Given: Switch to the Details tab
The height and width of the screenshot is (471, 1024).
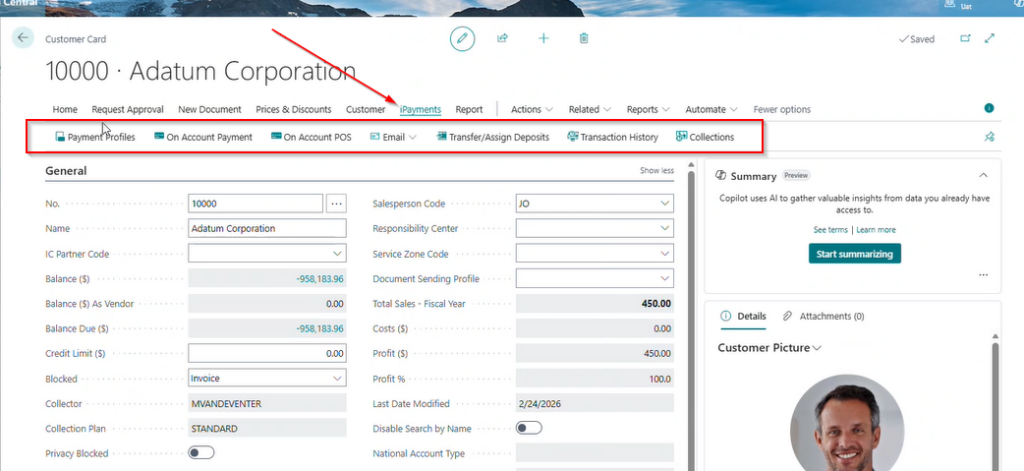Looking at the screenshot, I should 743,316.
